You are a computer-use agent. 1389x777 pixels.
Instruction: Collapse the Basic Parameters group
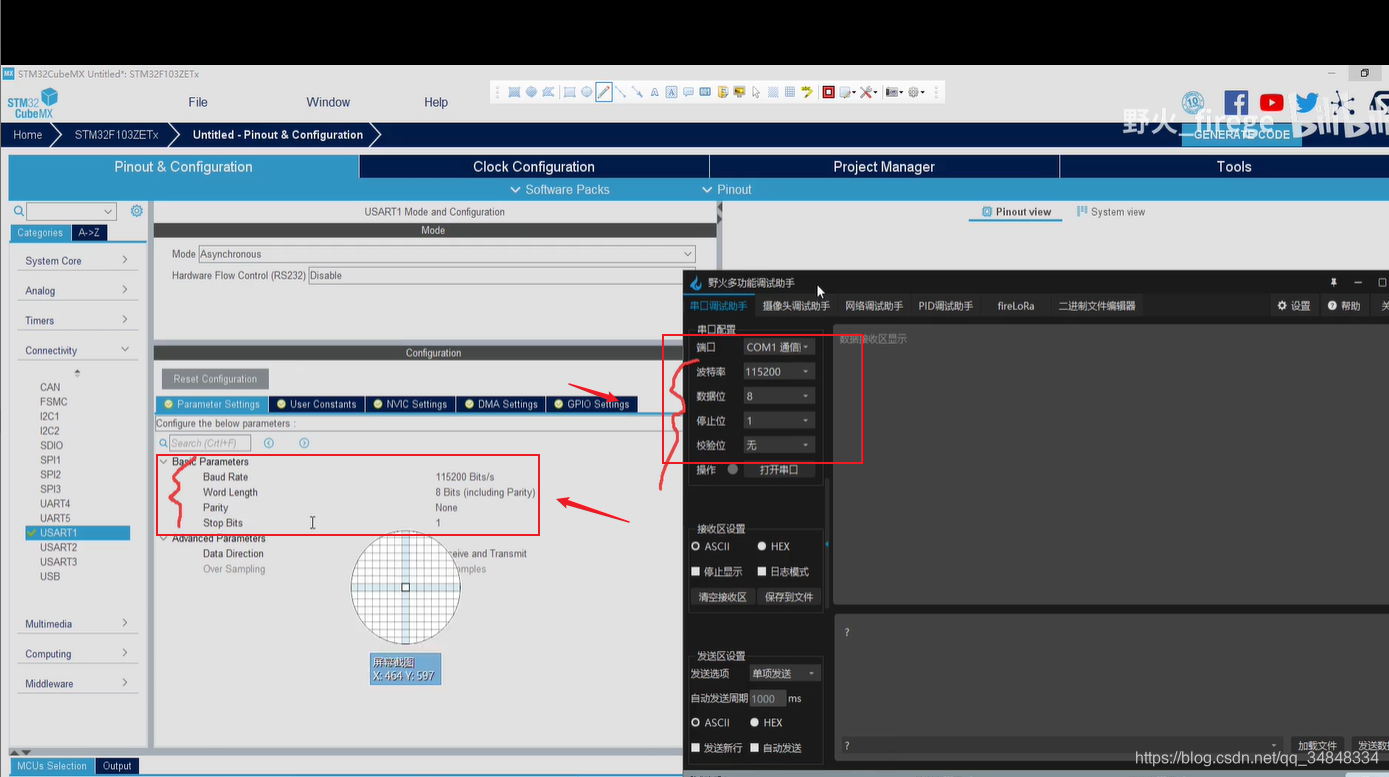163,462
